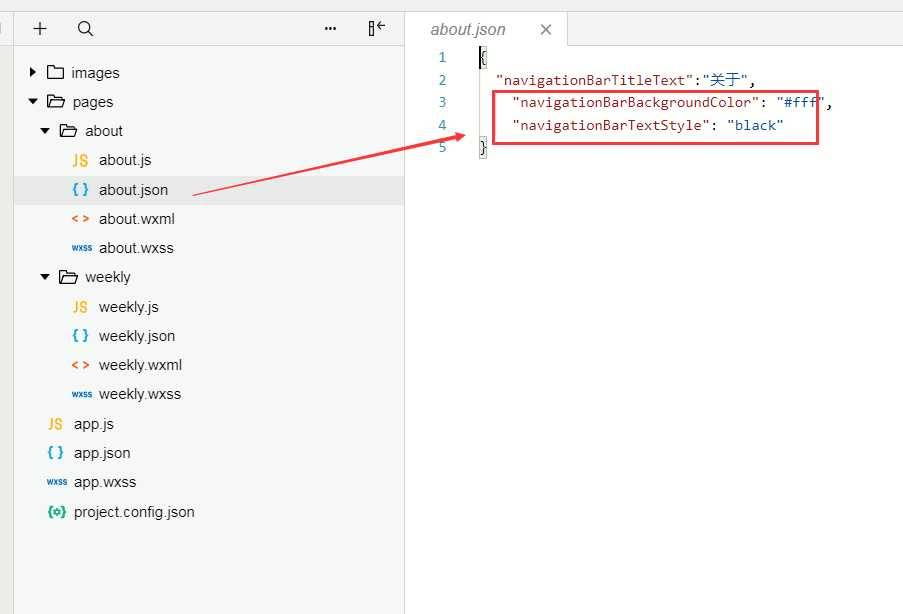Open the weekly.wxss file
903x614 pixels.
click(x=140, y=394)
